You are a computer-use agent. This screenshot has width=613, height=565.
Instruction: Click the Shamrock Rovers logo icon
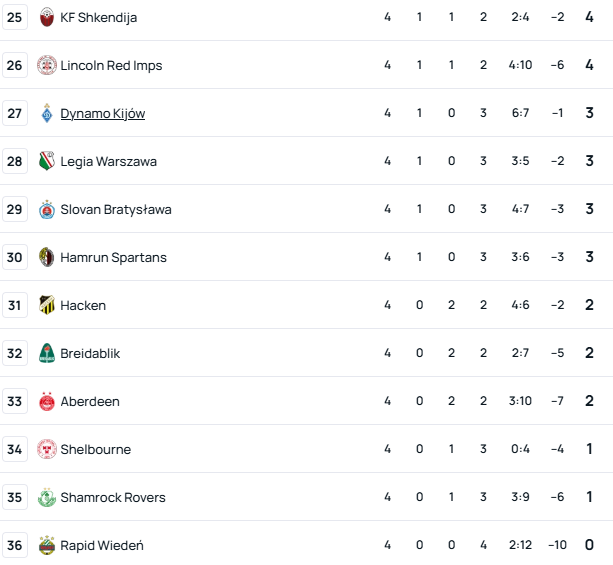tap(47, 497)
